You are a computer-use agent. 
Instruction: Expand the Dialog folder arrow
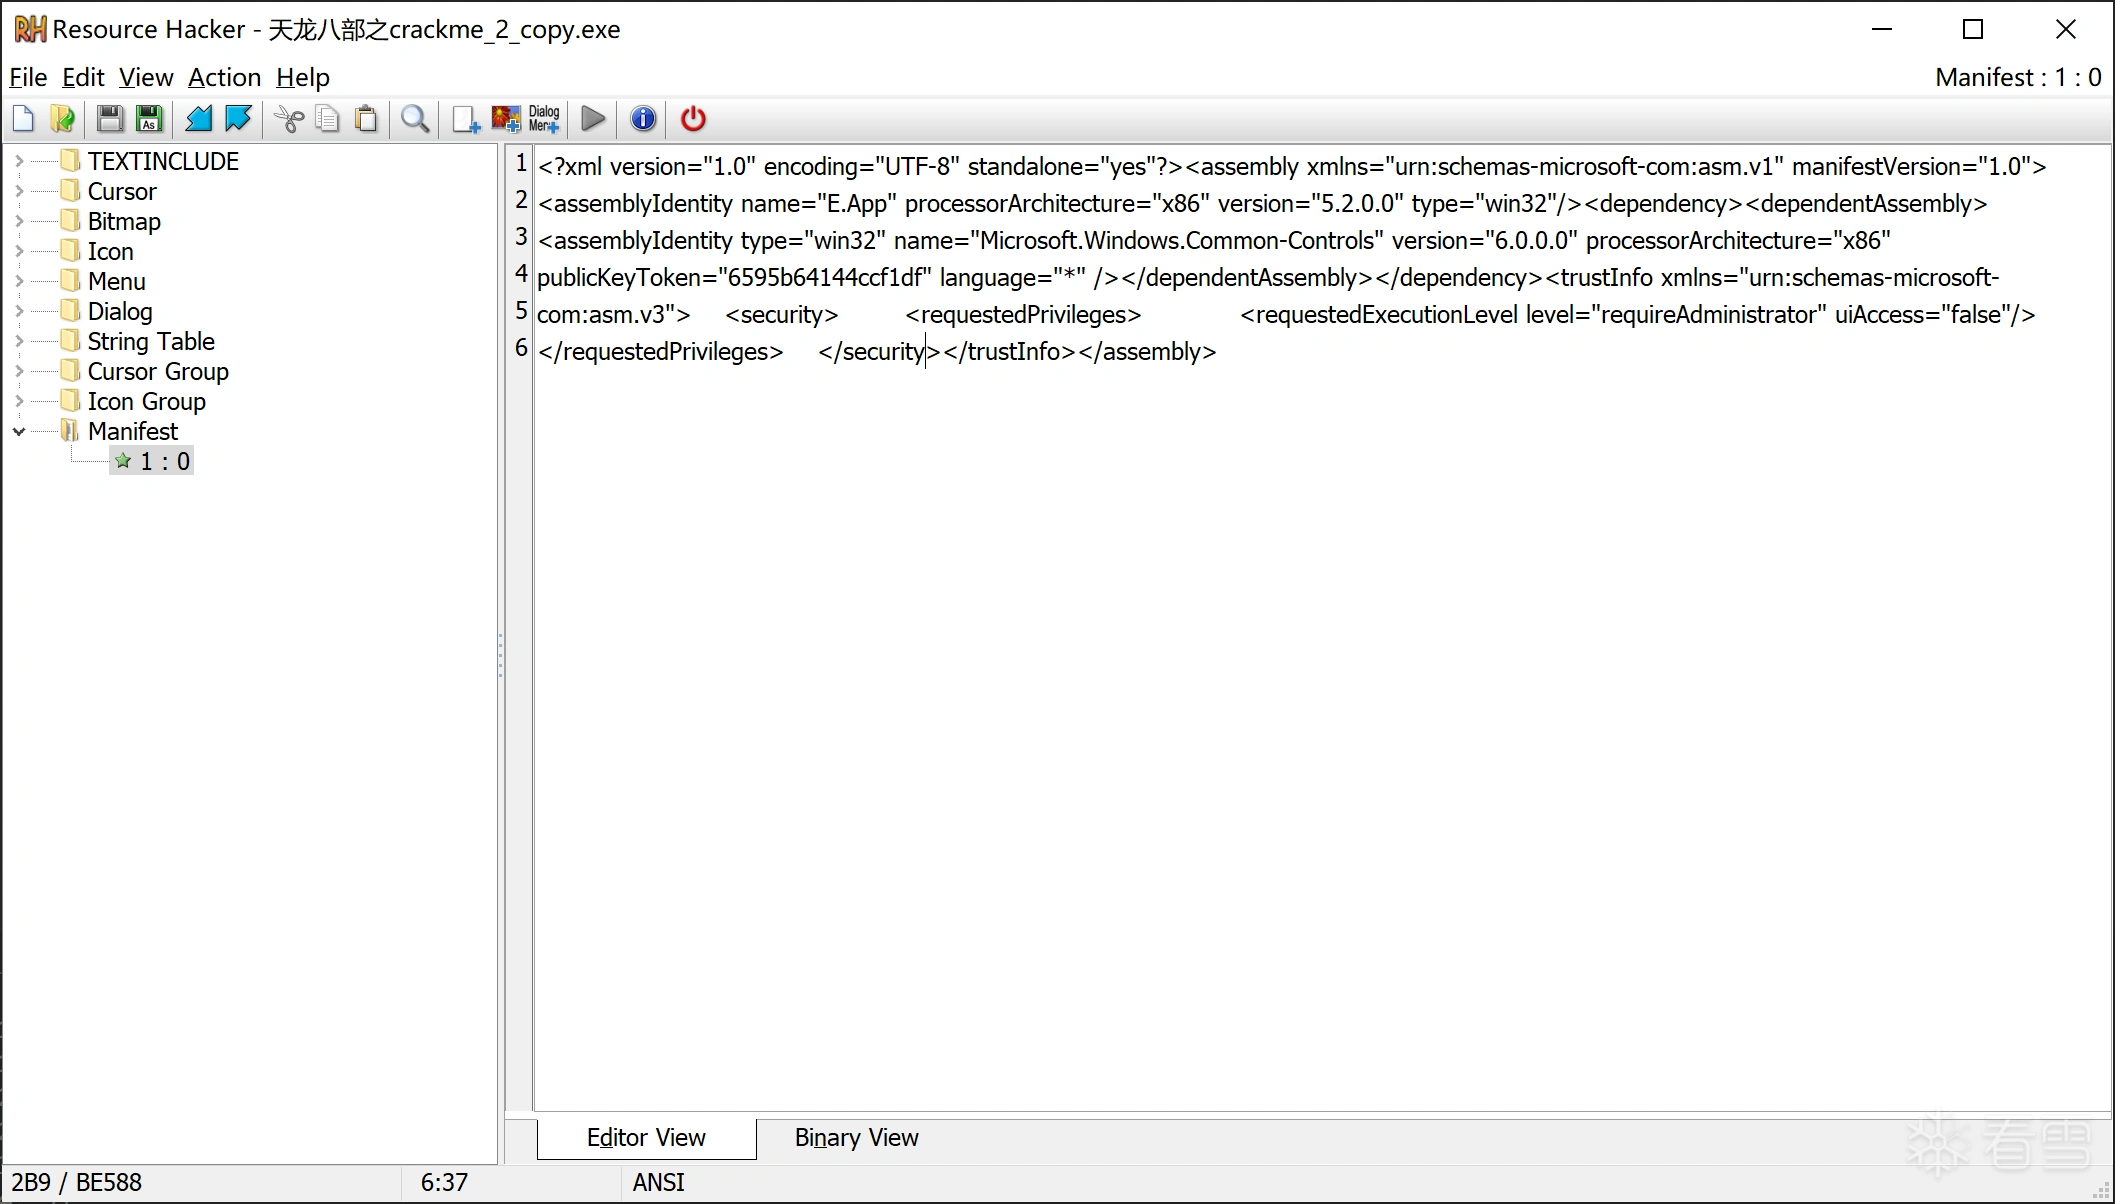[x=19, y=311]
